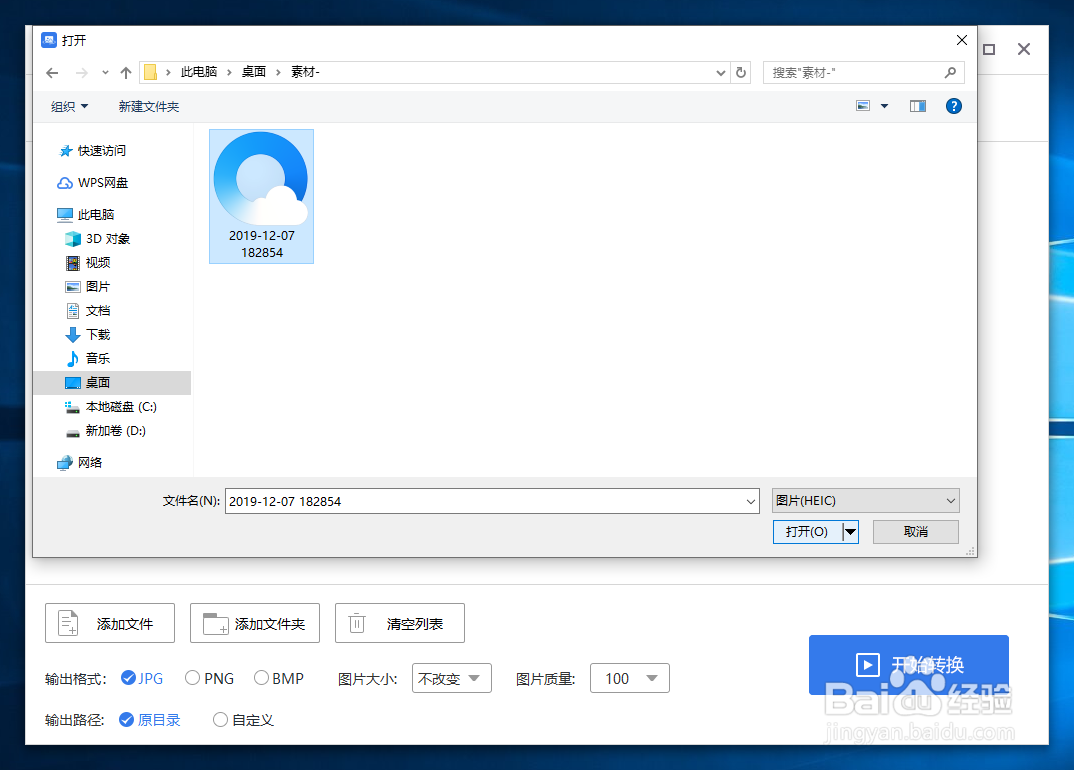Toggle the preview pane icon
The width and height of the screenshot is (1074, 770).
917,106
